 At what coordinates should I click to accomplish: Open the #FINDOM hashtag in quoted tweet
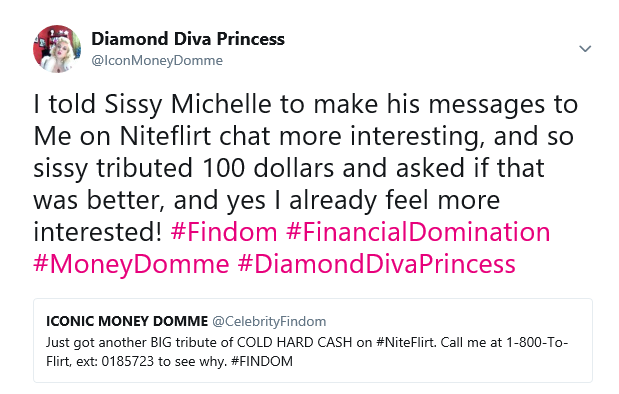pos(262,361)
